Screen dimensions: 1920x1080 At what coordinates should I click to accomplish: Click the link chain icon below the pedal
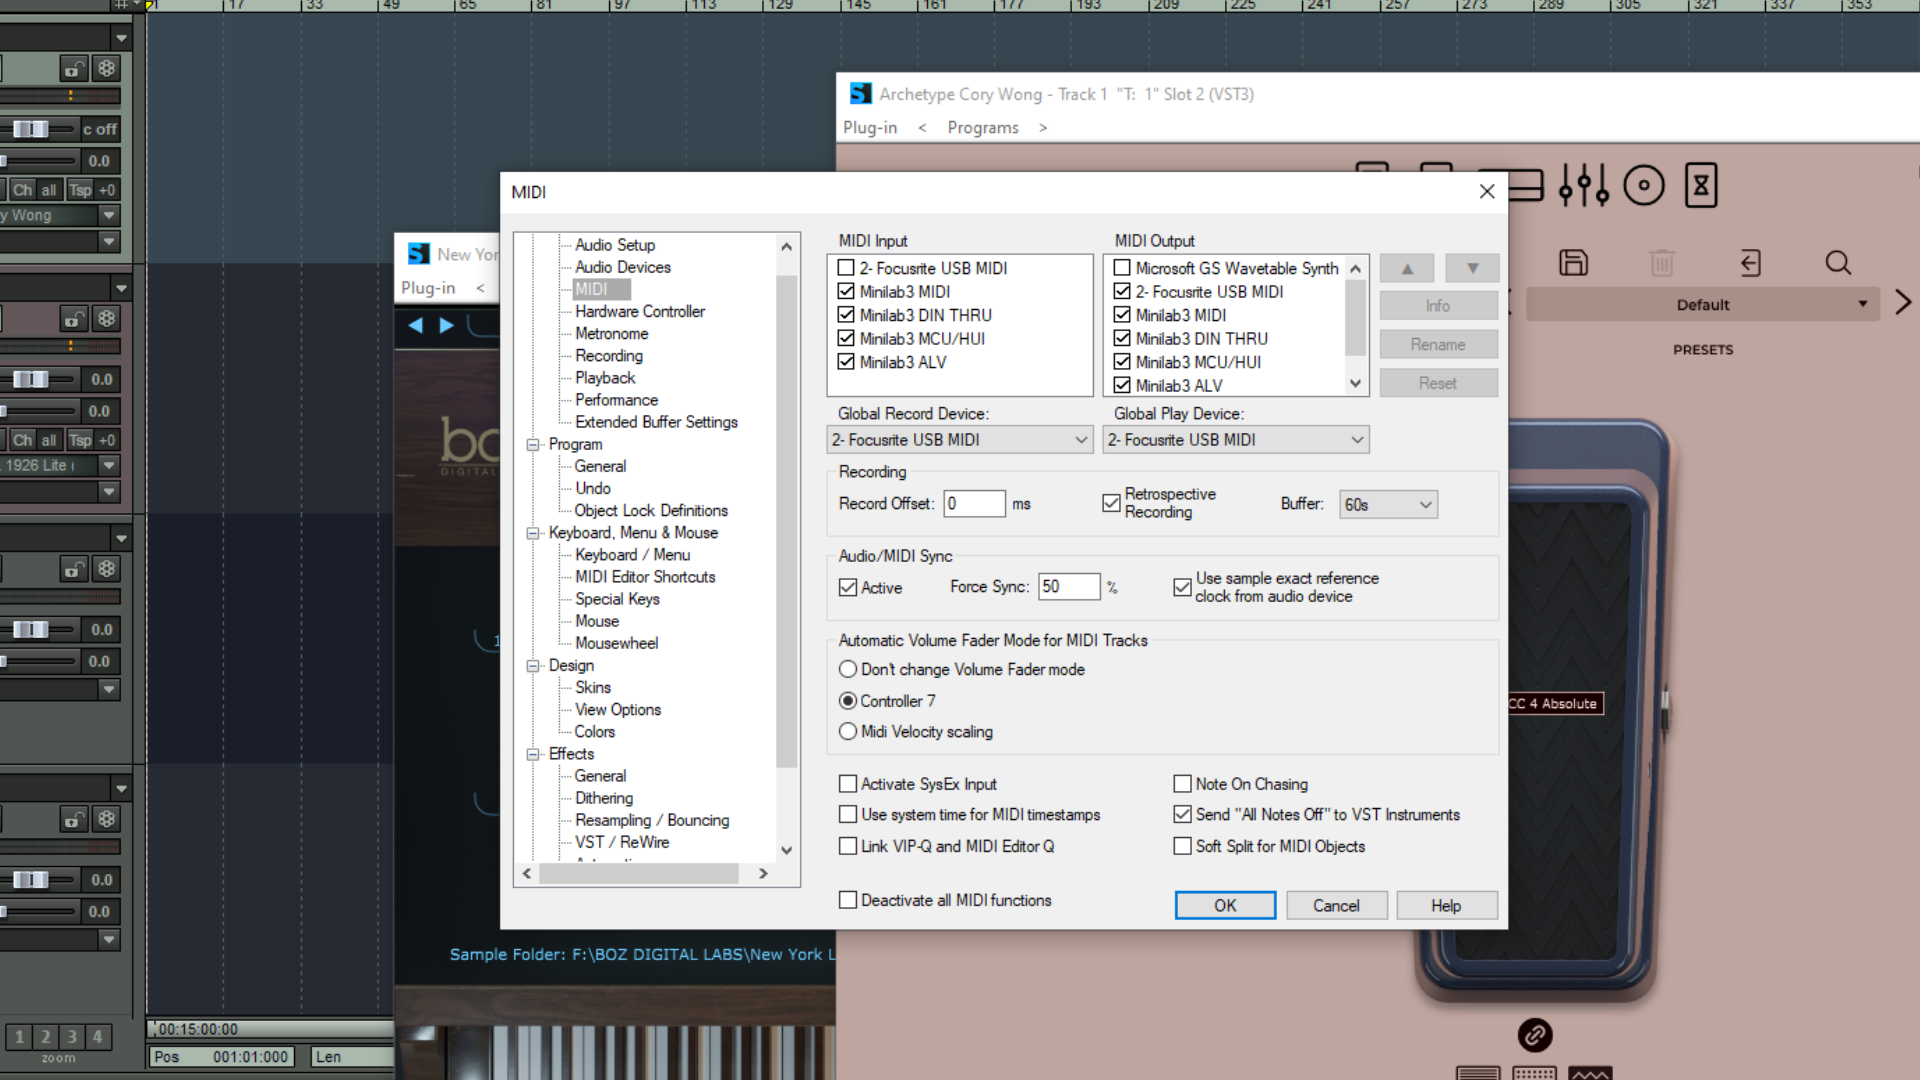(1535, 1035)
